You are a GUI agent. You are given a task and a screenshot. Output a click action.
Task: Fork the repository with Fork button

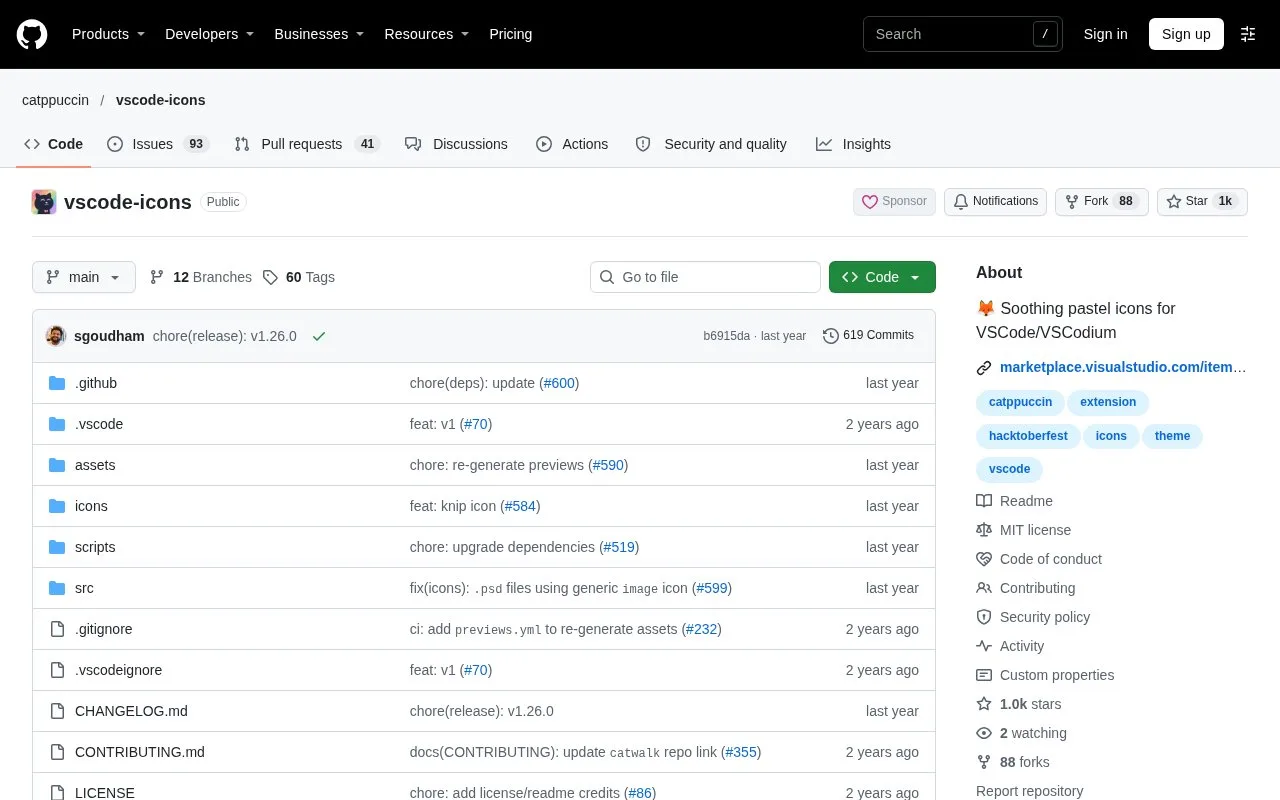1102,202
